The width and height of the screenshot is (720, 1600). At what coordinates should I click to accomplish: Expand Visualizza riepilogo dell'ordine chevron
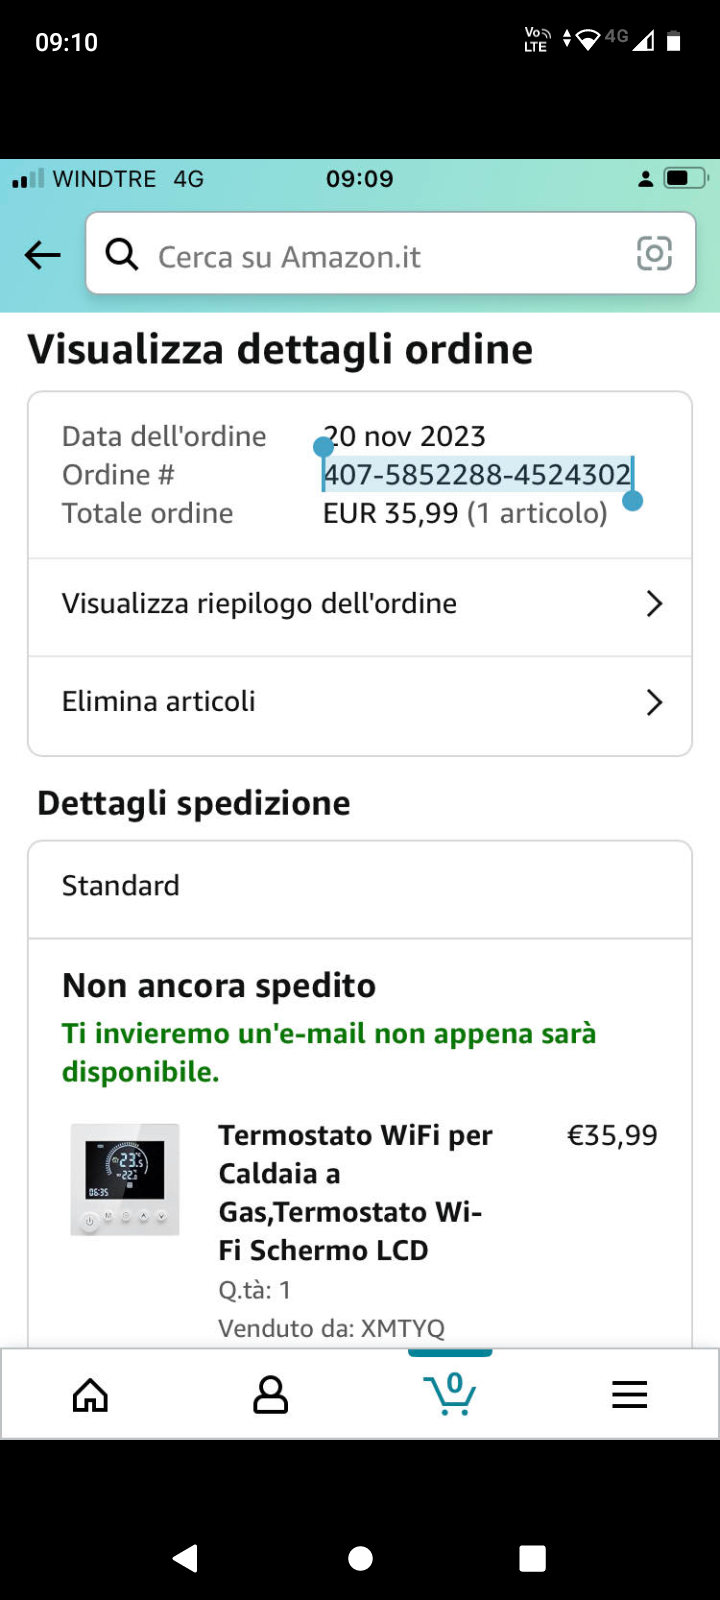(x=654, y=604)
